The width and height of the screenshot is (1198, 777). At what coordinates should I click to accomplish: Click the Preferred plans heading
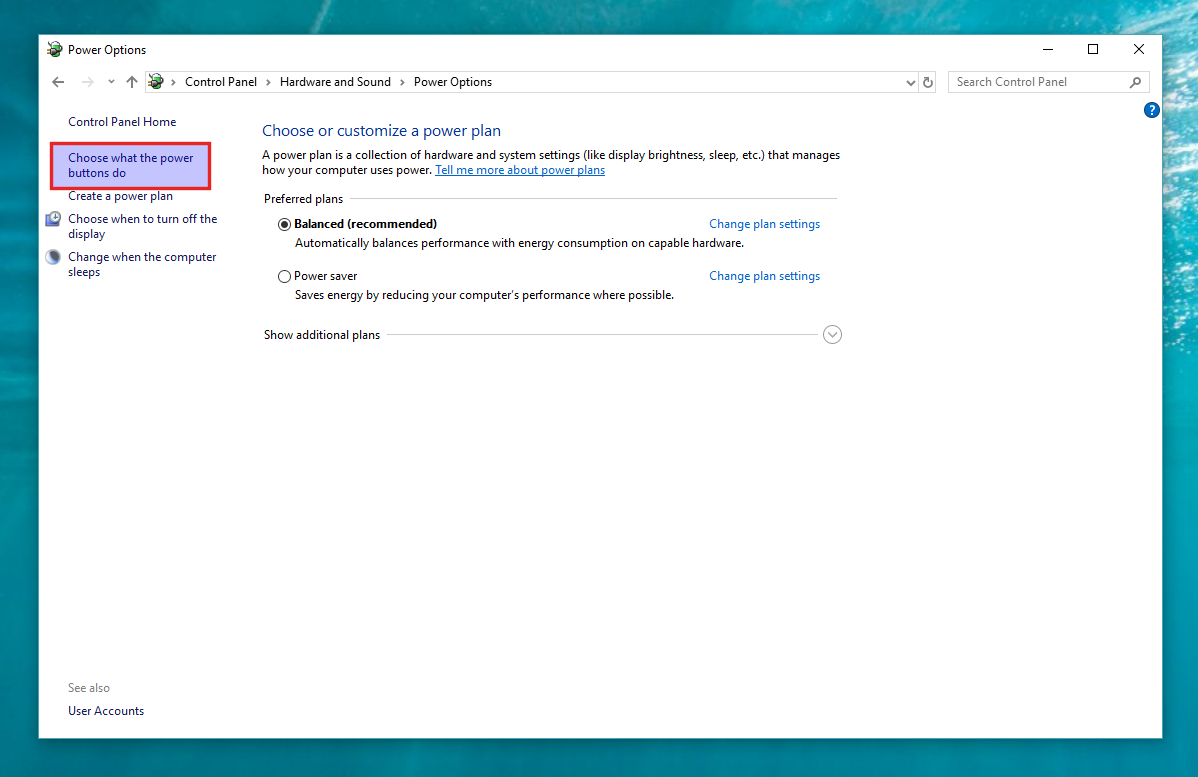(x=303, y=199)
